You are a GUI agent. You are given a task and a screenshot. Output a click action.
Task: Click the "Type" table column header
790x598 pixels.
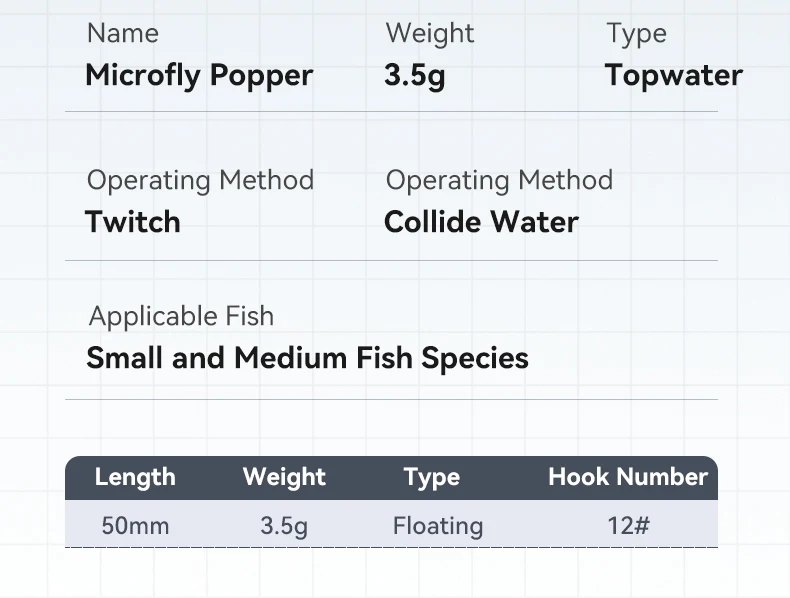tap(432, 478)
